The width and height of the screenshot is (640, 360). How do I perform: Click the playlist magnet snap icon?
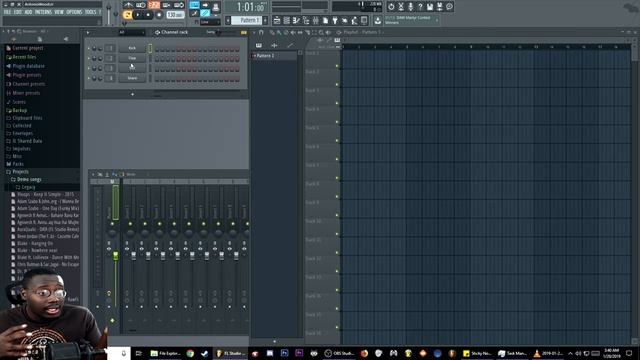(x=261, y=32)
